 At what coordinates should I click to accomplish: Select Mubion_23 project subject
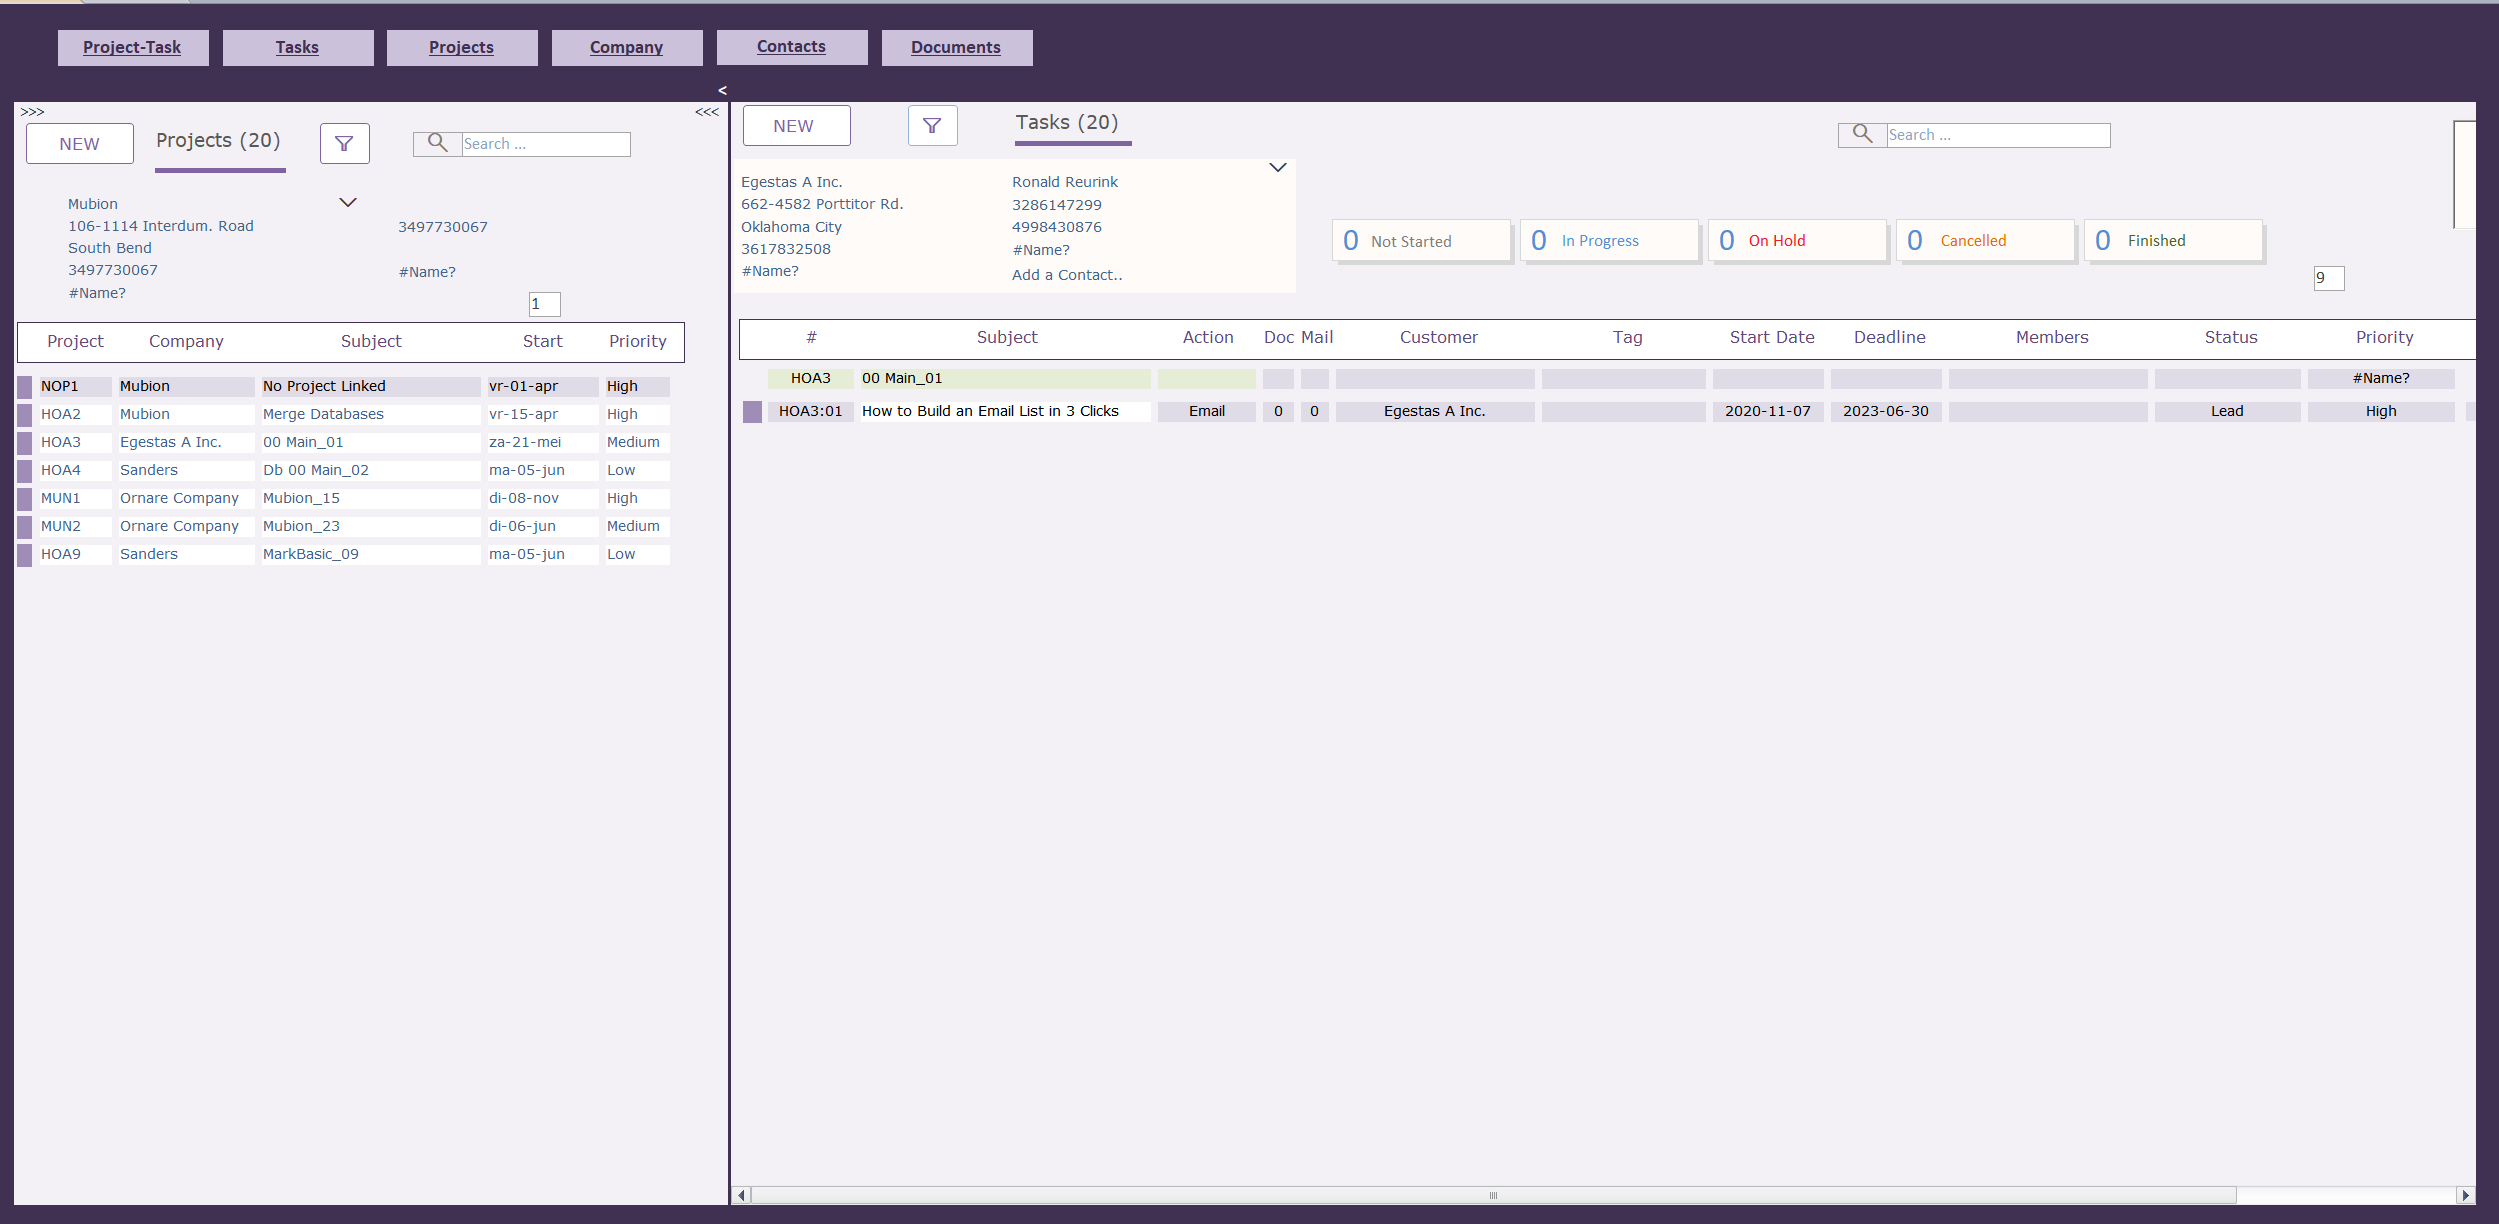(370, 526)
